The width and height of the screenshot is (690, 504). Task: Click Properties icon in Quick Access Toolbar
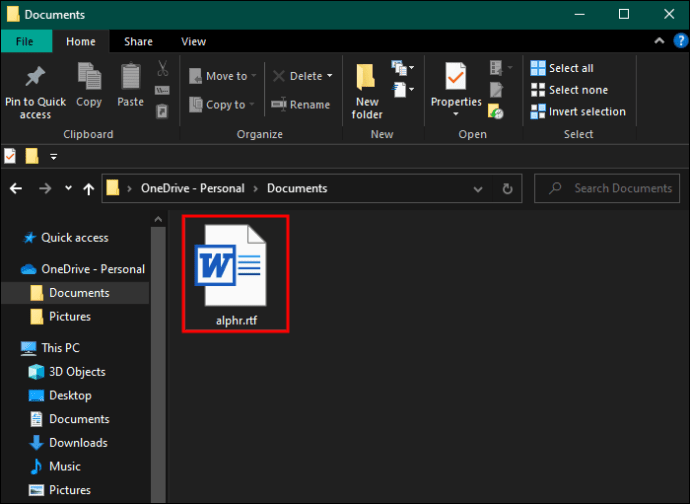point(10,156)
